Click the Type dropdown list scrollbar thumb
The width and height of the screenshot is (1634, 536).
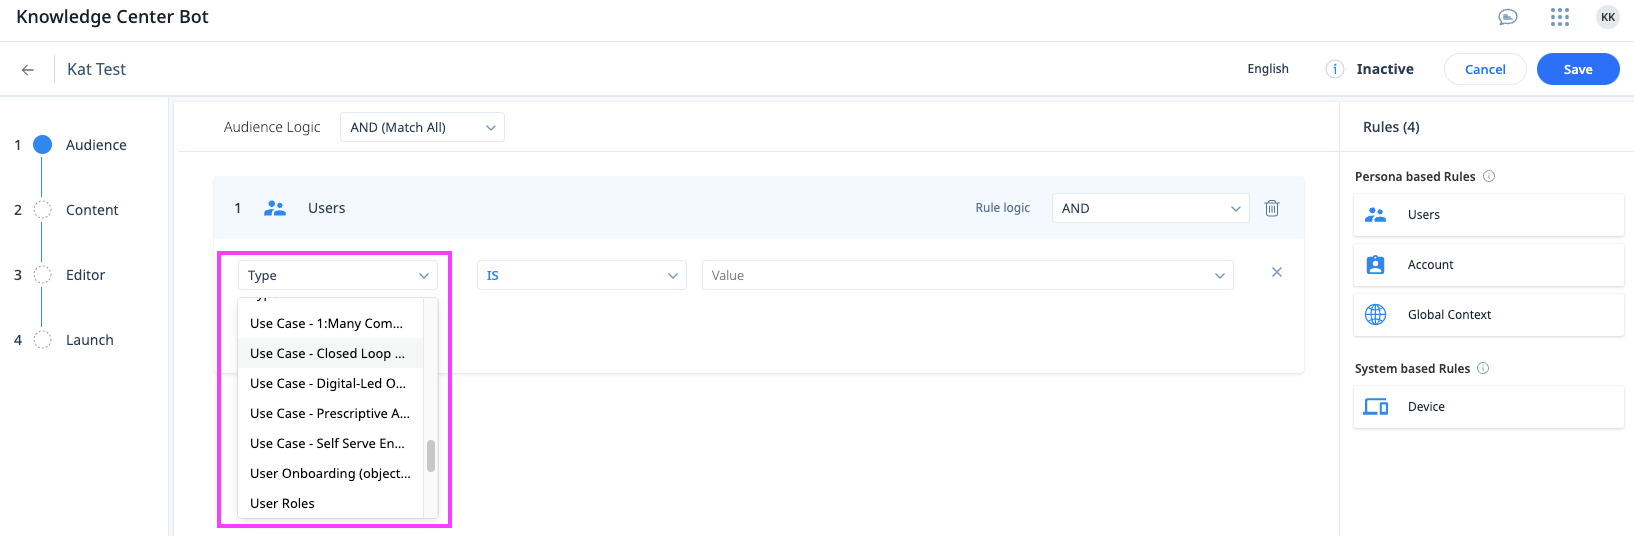coord(431,456)
